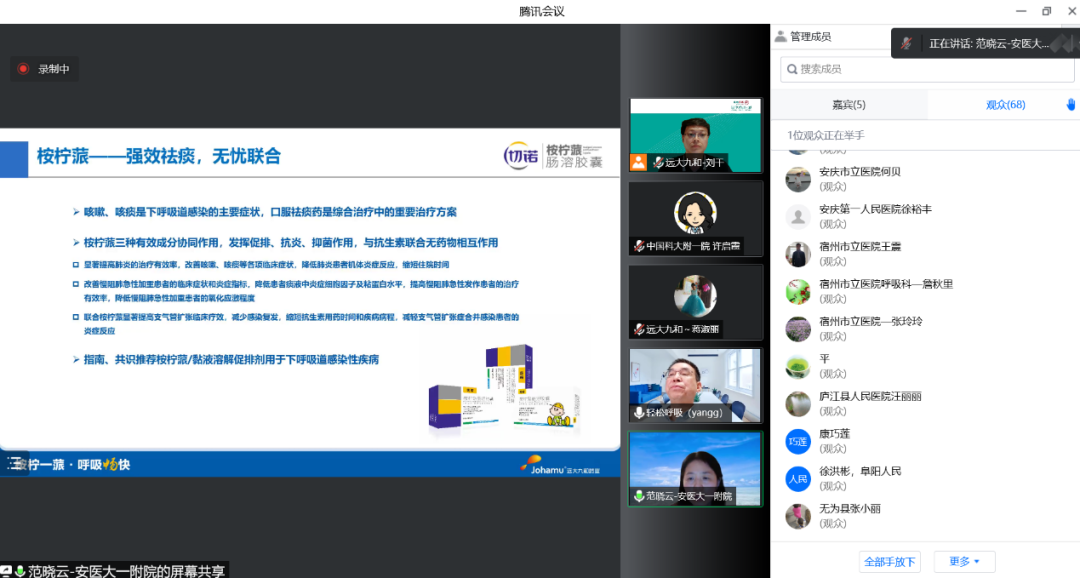Click the 无为县张小丽 avatar
This screenshot has width=1080, height=578.
[797, 515]
